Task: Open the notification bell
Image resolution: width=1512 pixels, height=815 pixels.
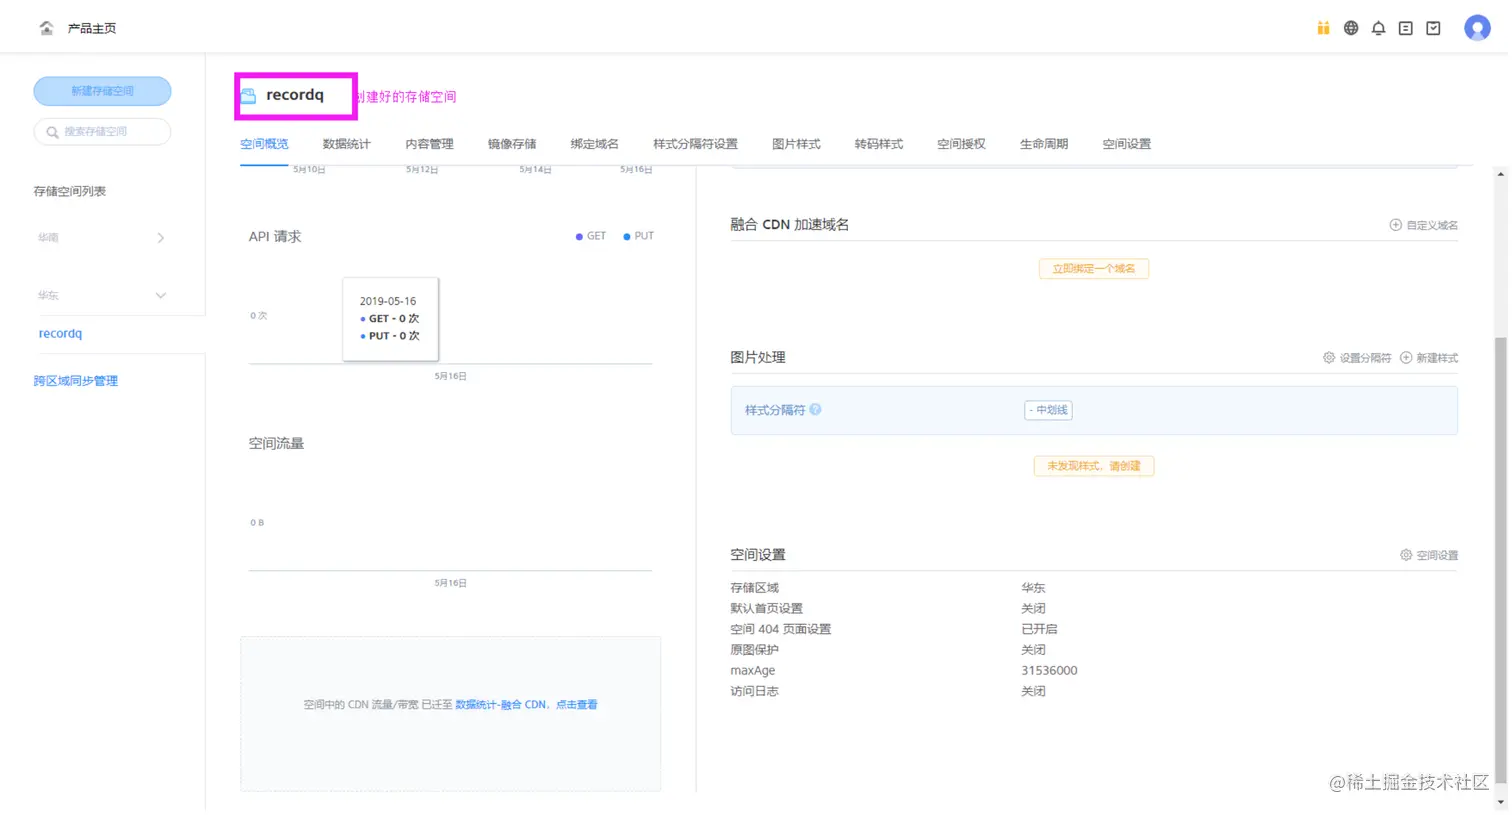Action: (x=1378, y=28)
